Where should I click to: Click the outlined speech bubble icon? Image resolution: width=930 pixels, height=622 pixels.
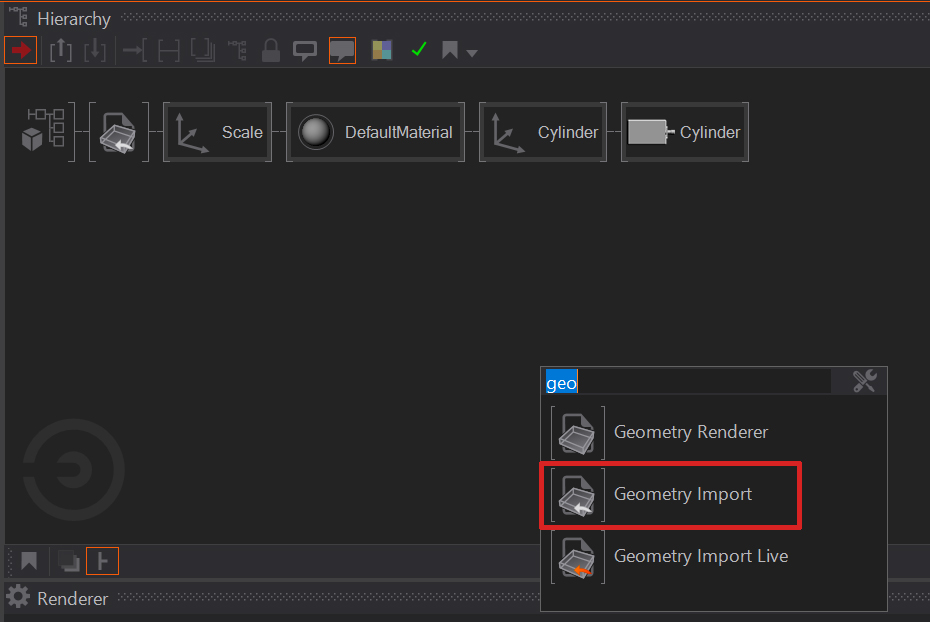click(x=305, y=50)
